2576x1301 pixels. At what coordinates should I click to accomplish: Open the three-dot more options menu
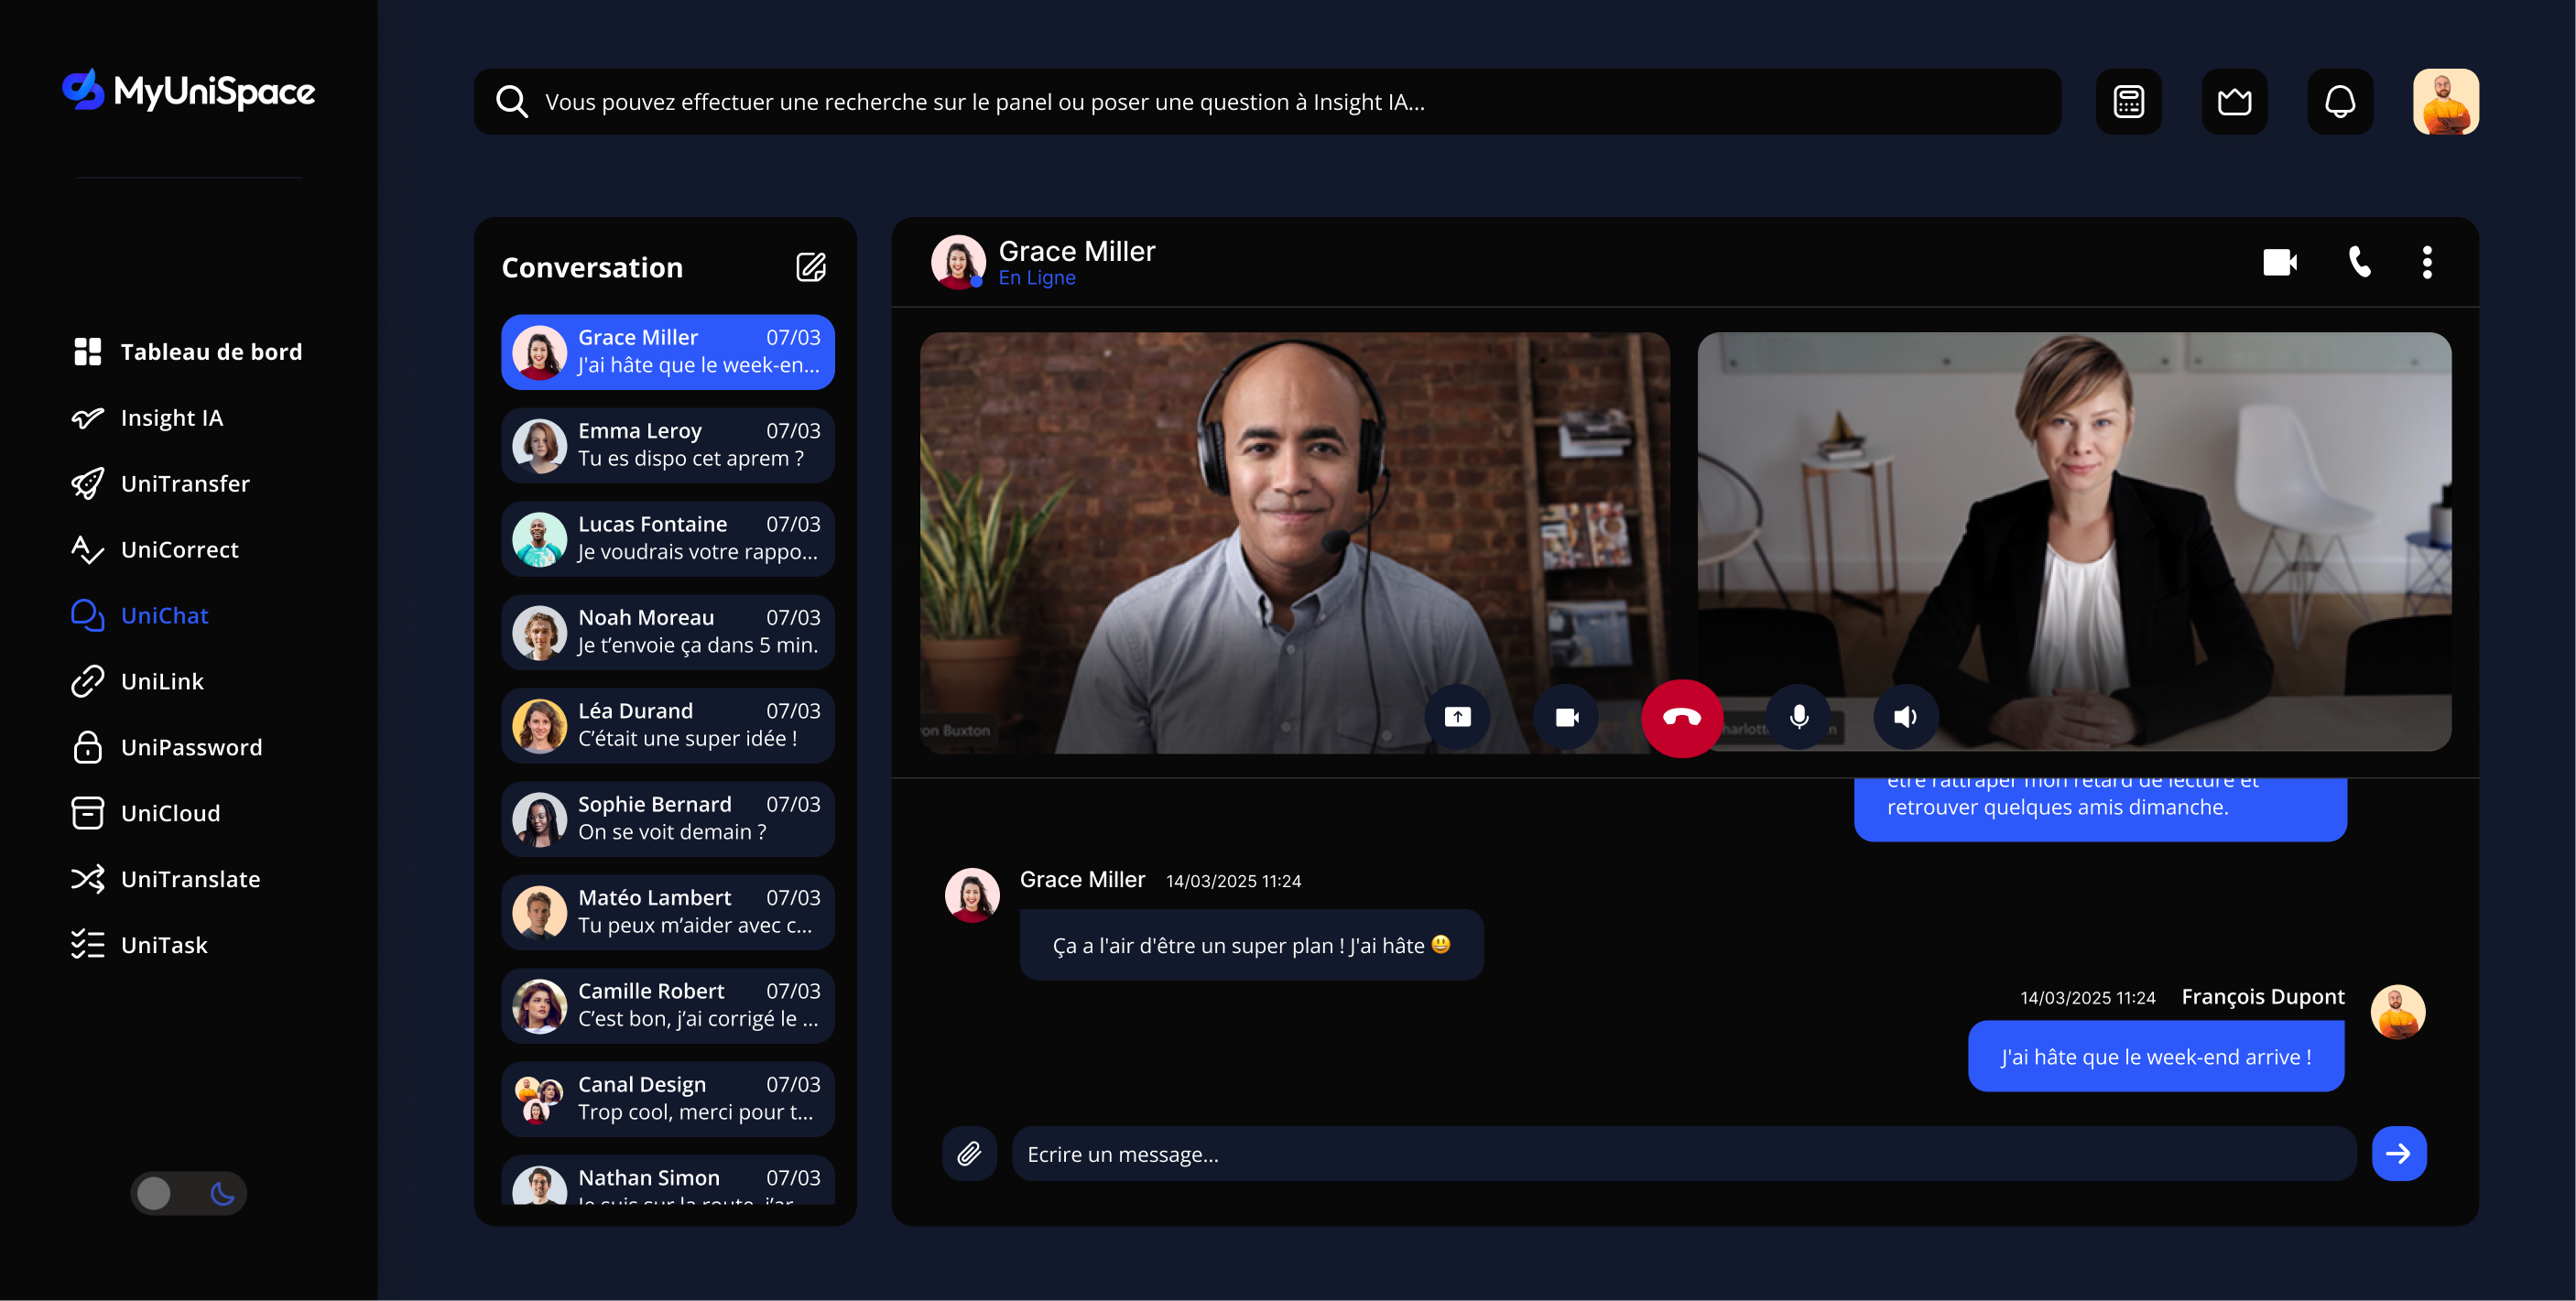tap(2426, 262)
